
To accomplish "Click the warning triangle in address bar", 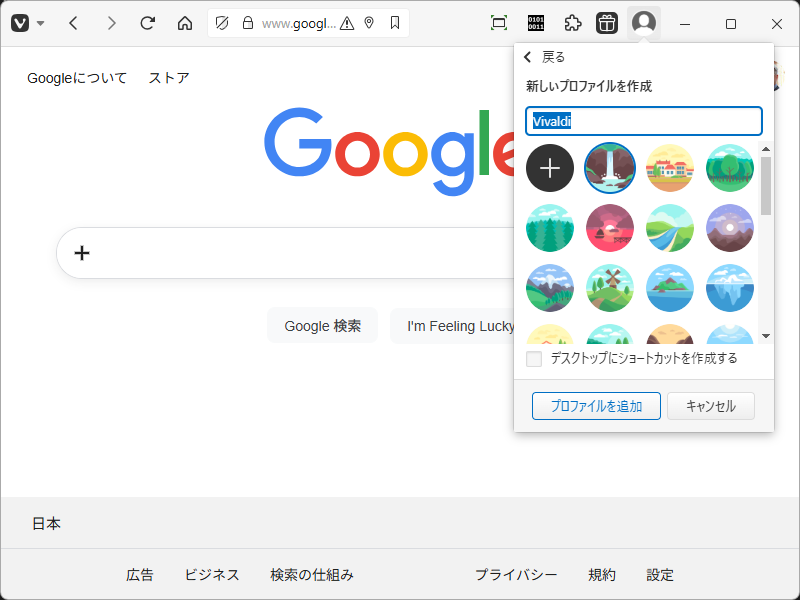I will pos(347,23).
